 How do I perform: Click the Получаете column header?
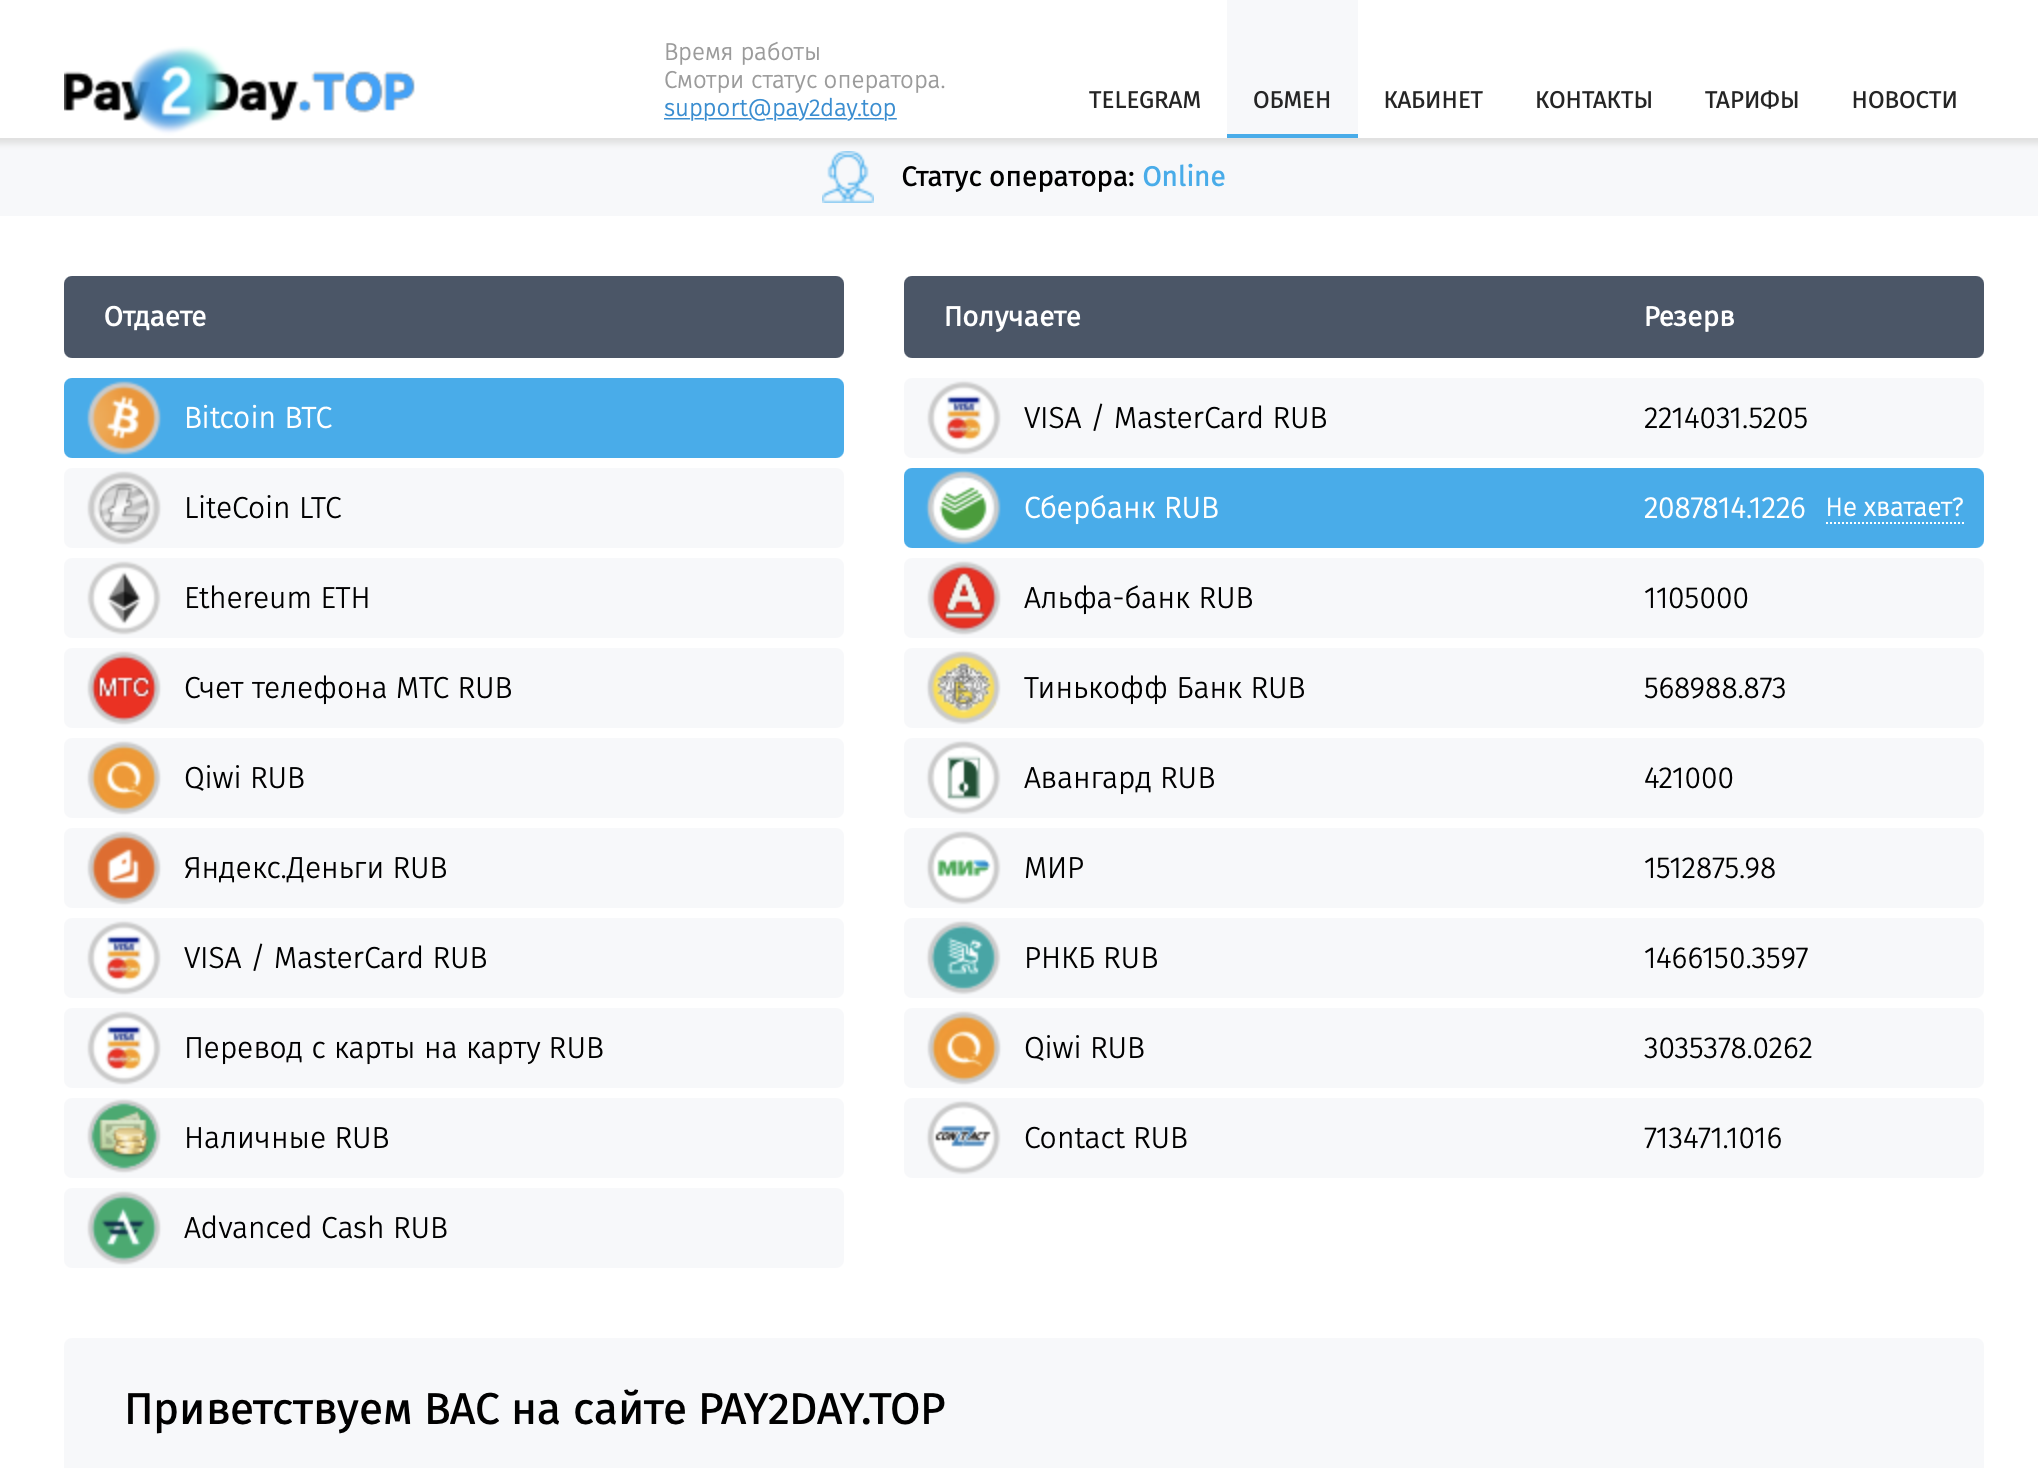1012,317
